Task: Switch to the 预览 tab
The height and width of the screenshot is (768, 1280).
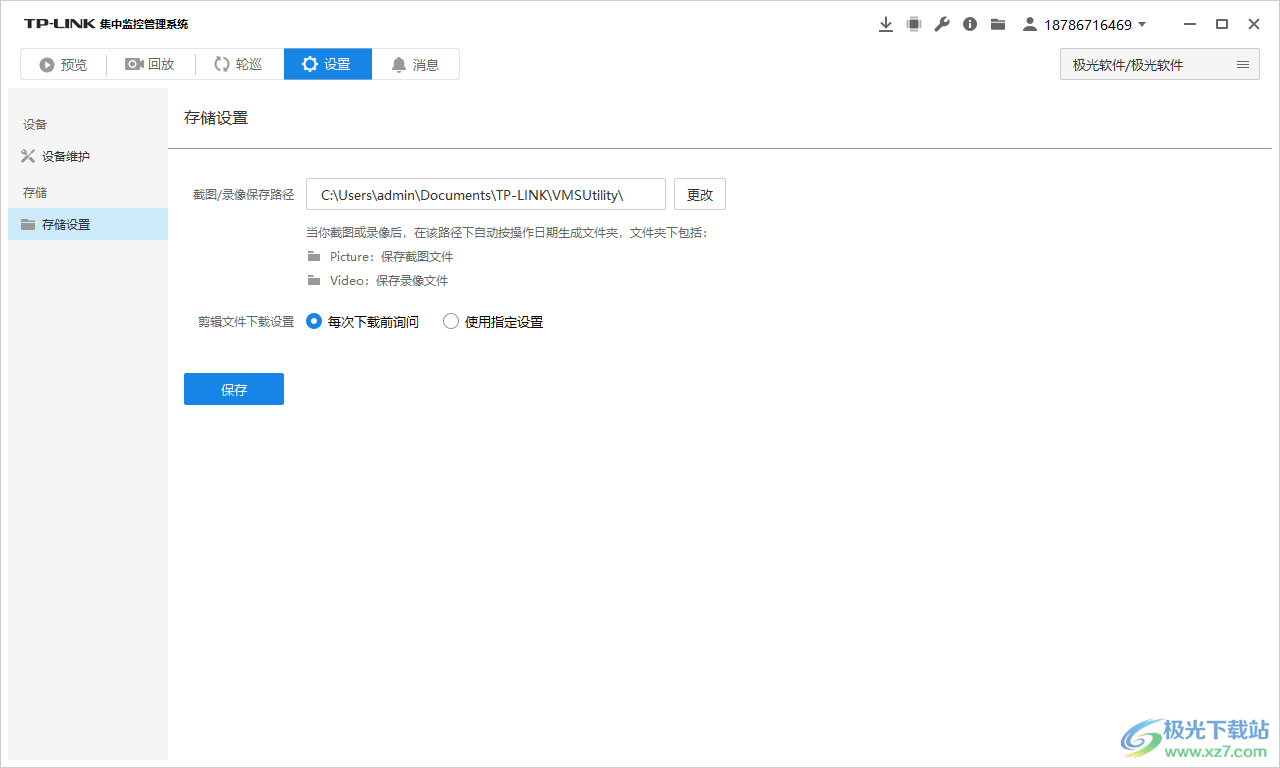Action: pos(62,63)
